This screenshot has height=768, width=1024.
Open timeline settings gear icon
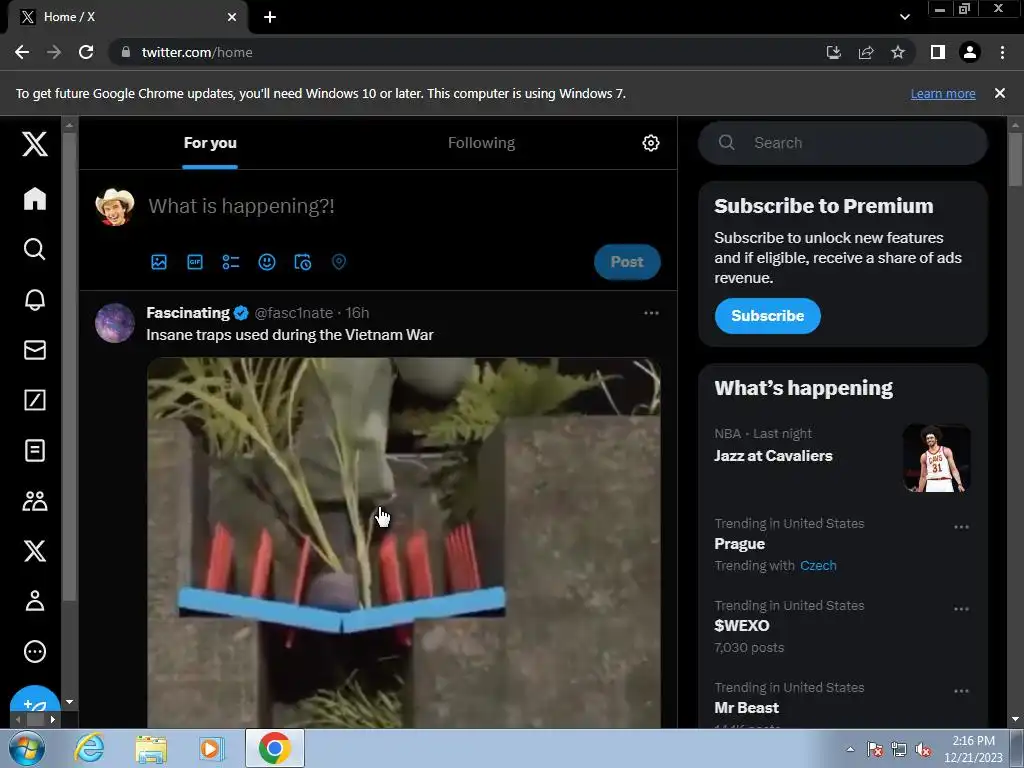click(x=650, y=143)
